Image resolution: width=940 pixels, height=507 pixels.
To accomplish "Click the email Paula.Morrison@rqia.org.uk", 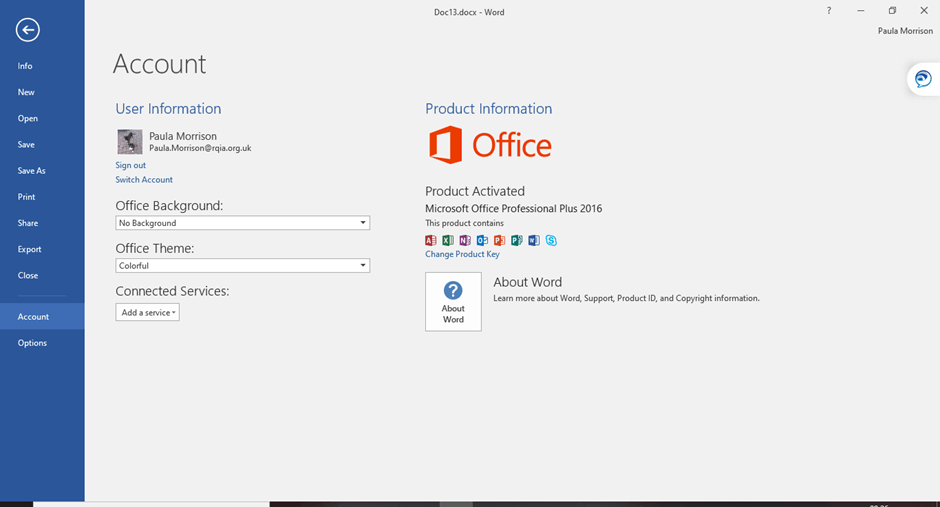I will pyautogui.click(x=200, y=148).
